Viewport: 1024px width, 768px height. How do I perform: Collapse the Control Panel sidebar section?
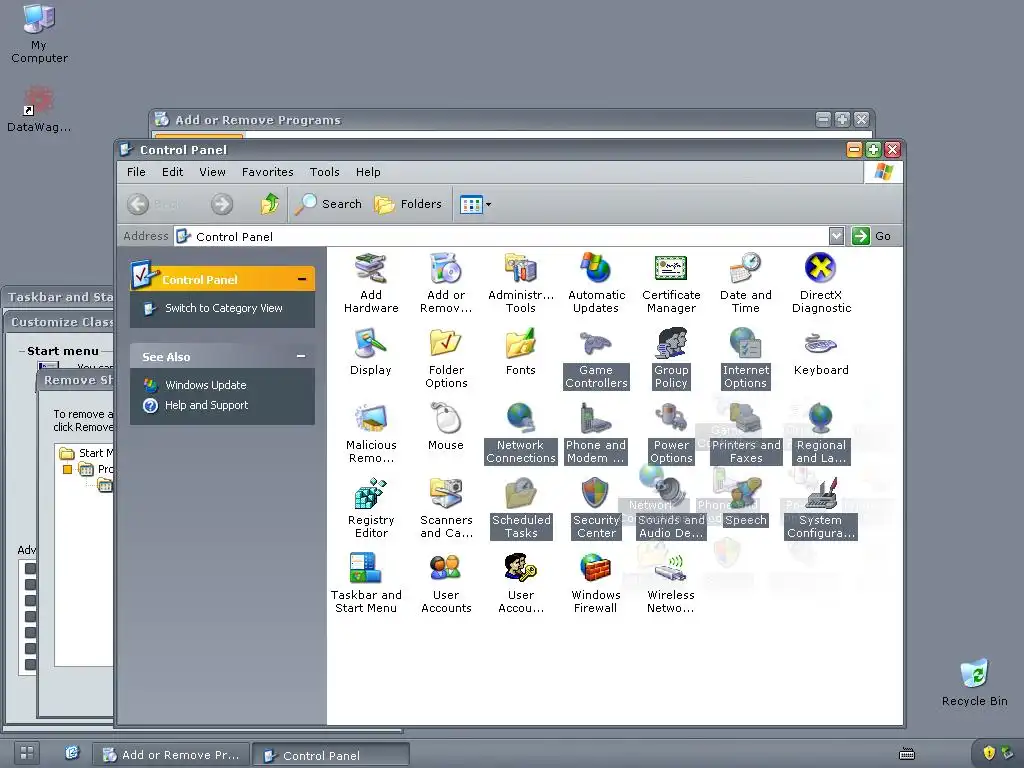pos(302,279)
